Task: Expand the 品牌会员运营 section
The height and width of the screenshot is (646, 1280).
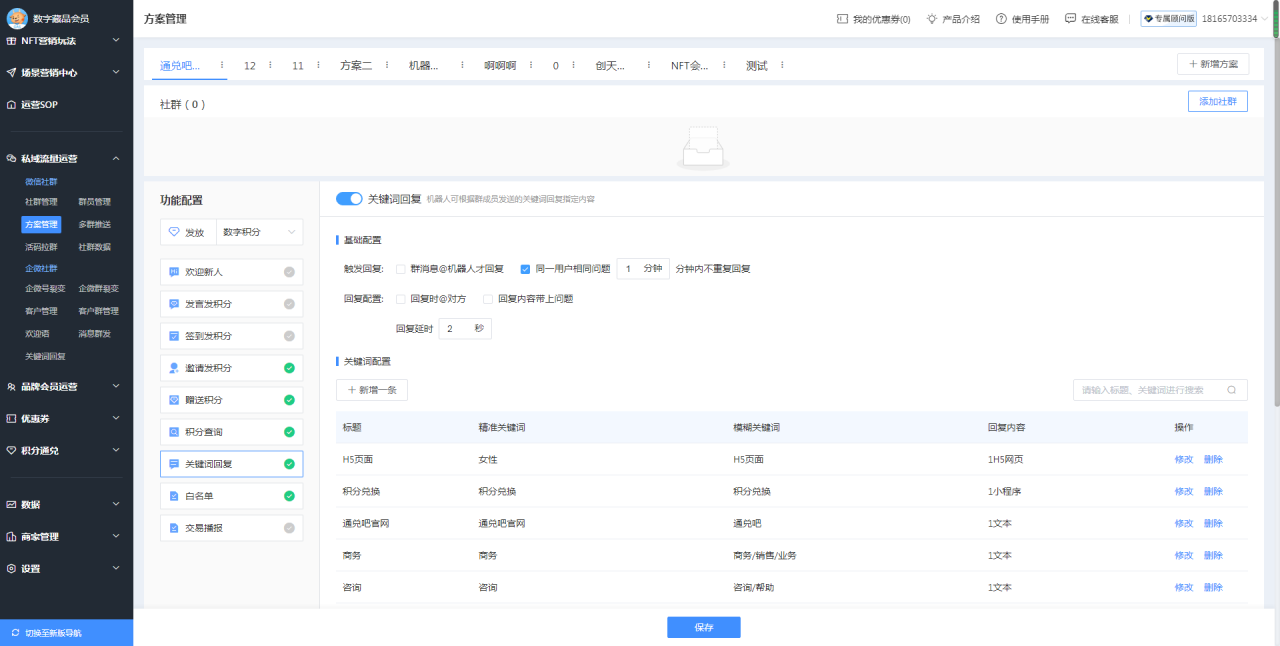Action: coord(65,386)
